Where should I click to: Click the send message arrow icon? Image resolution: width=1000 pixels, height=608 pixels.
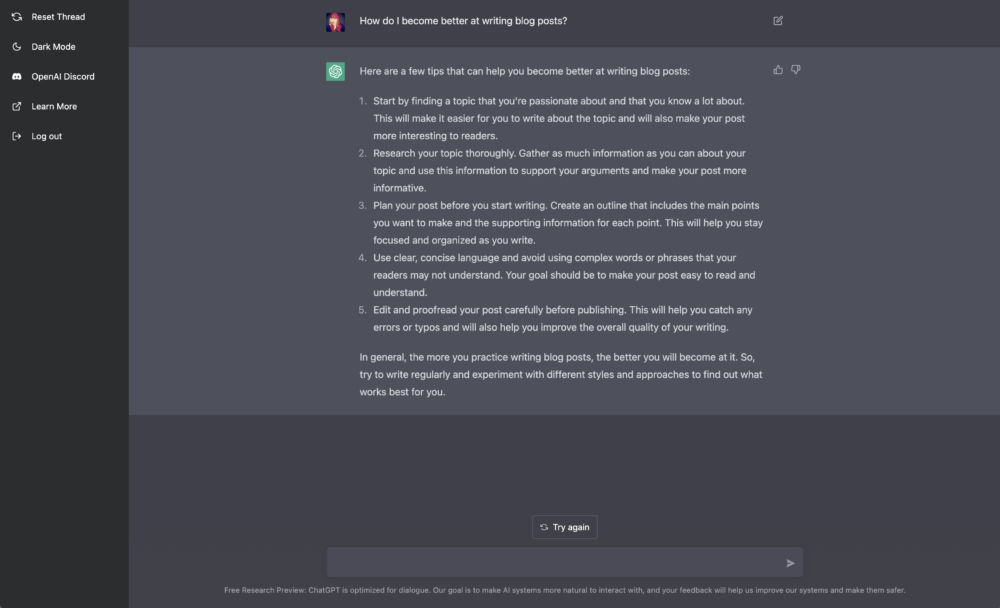click(788, 562)
